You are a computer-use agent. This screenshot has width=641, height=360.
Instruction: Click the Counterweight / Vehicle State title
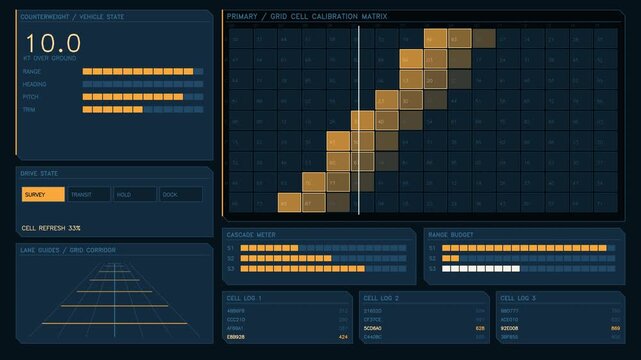pos(72,17)
